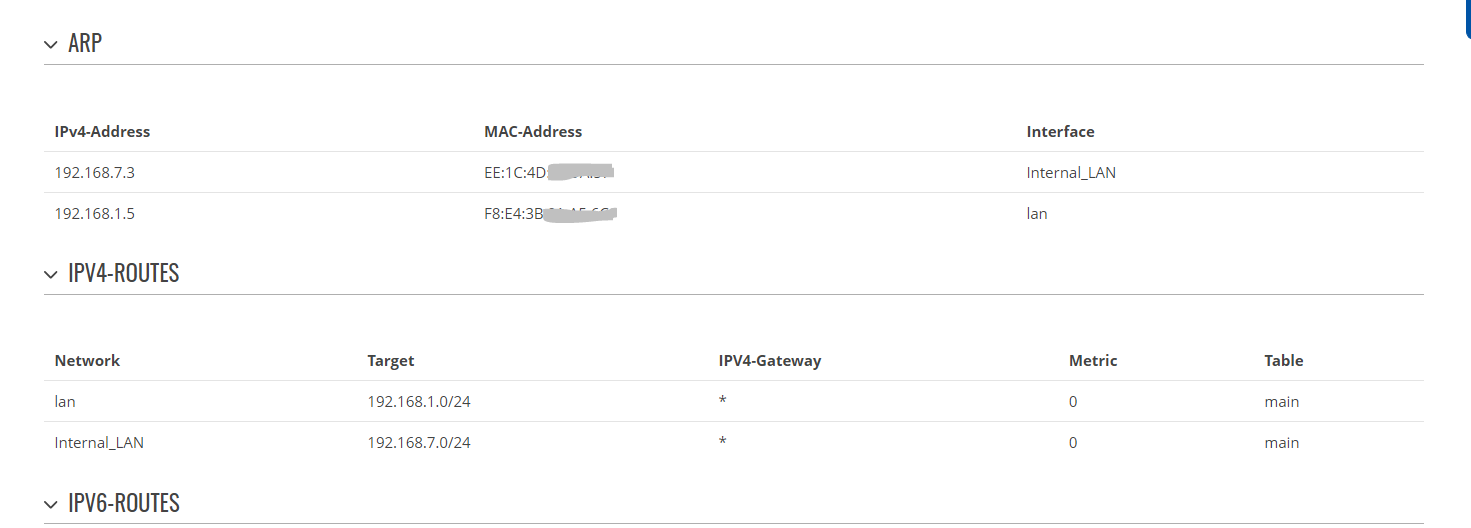The image size is (1471, 528).
Task: Select the 192.168.1.0/24 target cell
Action: pyautogui.click(x=418, y=402)
